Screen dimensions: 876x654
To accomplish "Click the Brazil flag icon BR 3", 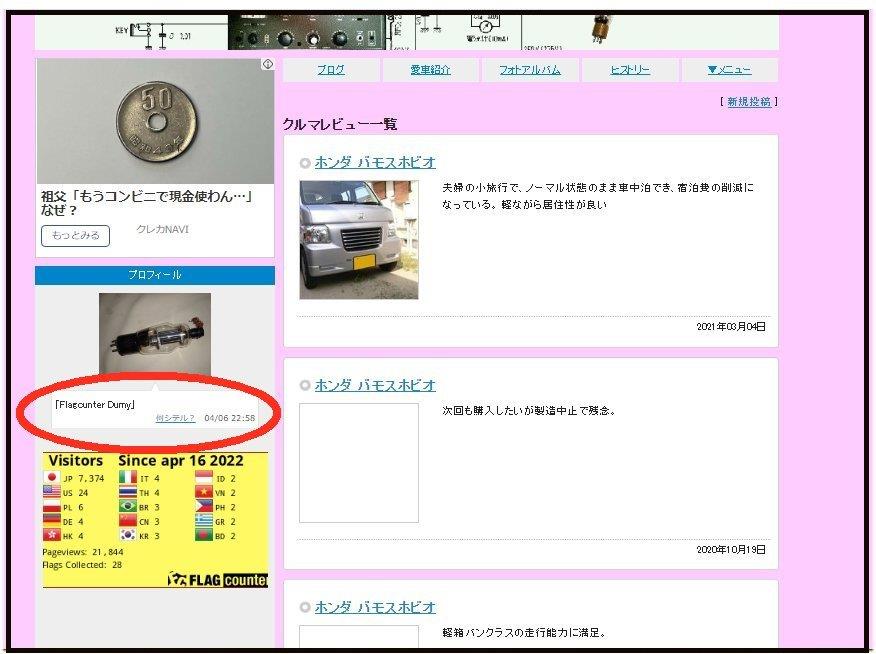I will click(x=128, y=507).
